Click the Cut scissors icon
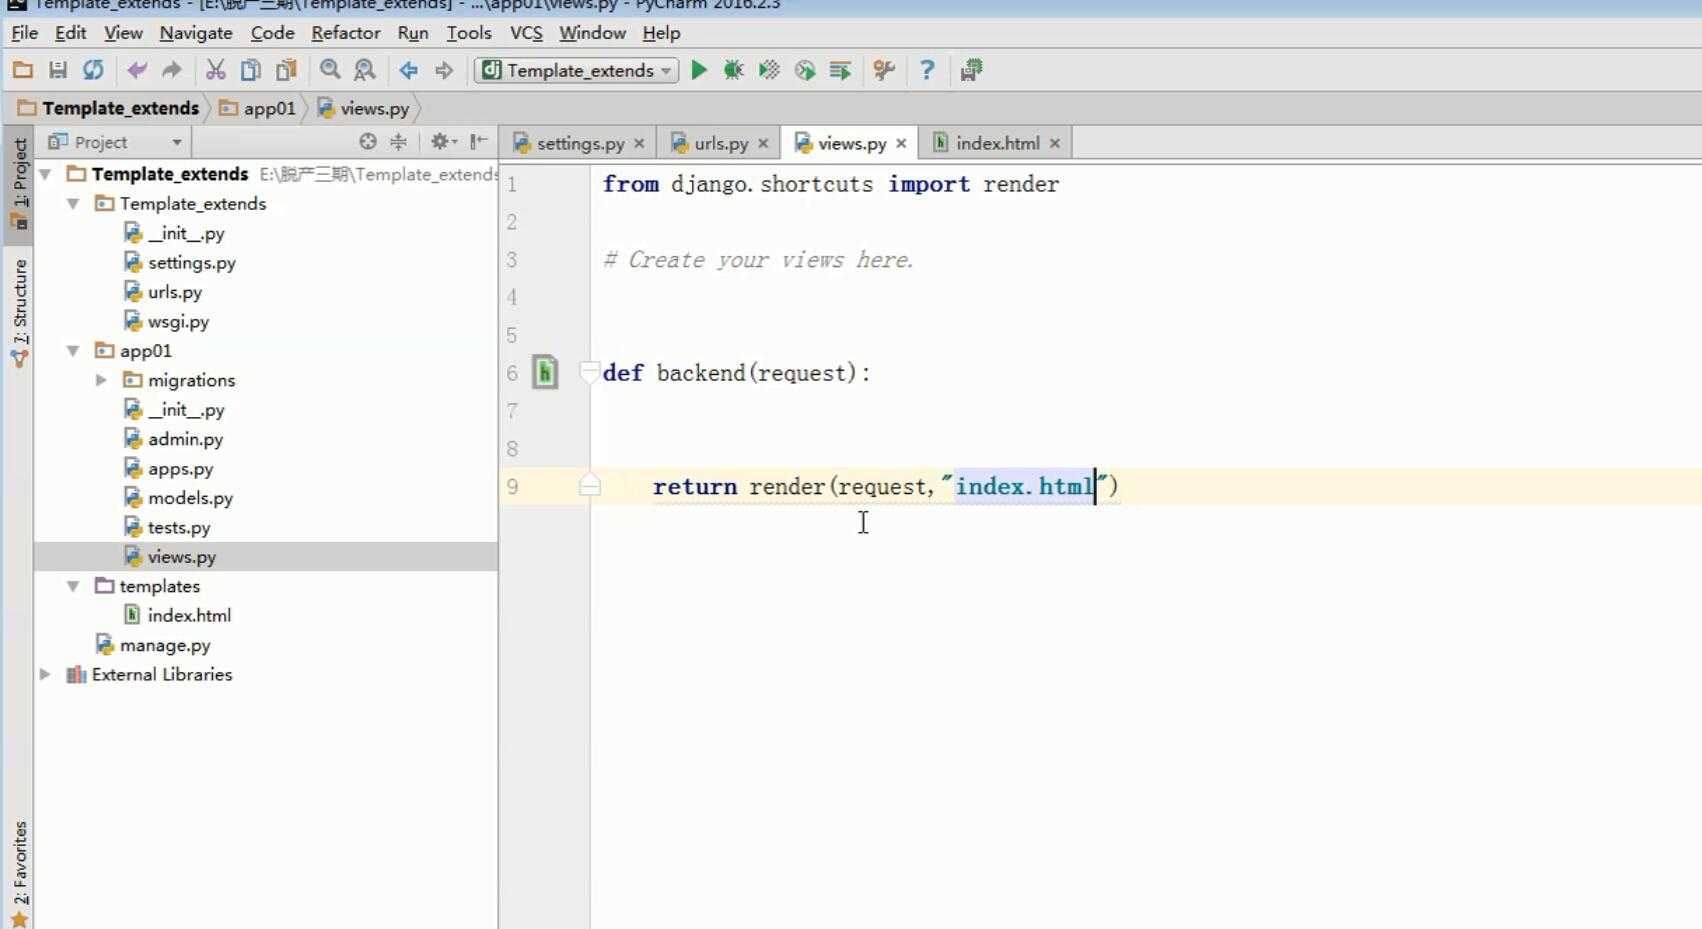Viewport: 1702px width, 929px height. [x=215, y=70]
